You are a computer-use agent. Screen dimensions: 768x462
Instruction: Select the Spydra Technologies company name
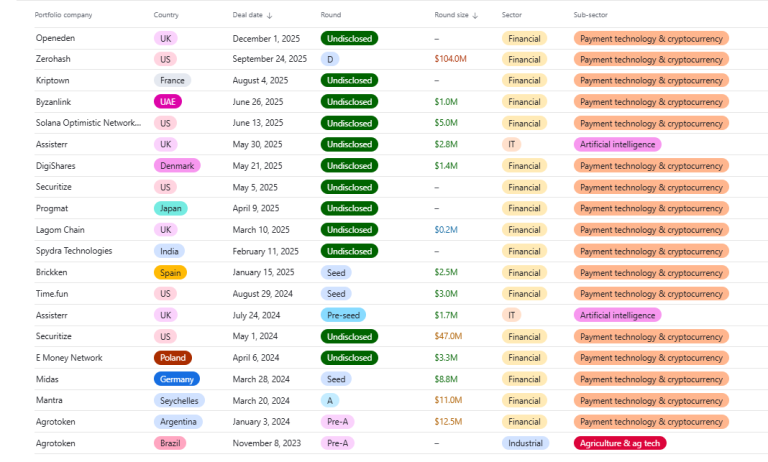tap(74, 251)
